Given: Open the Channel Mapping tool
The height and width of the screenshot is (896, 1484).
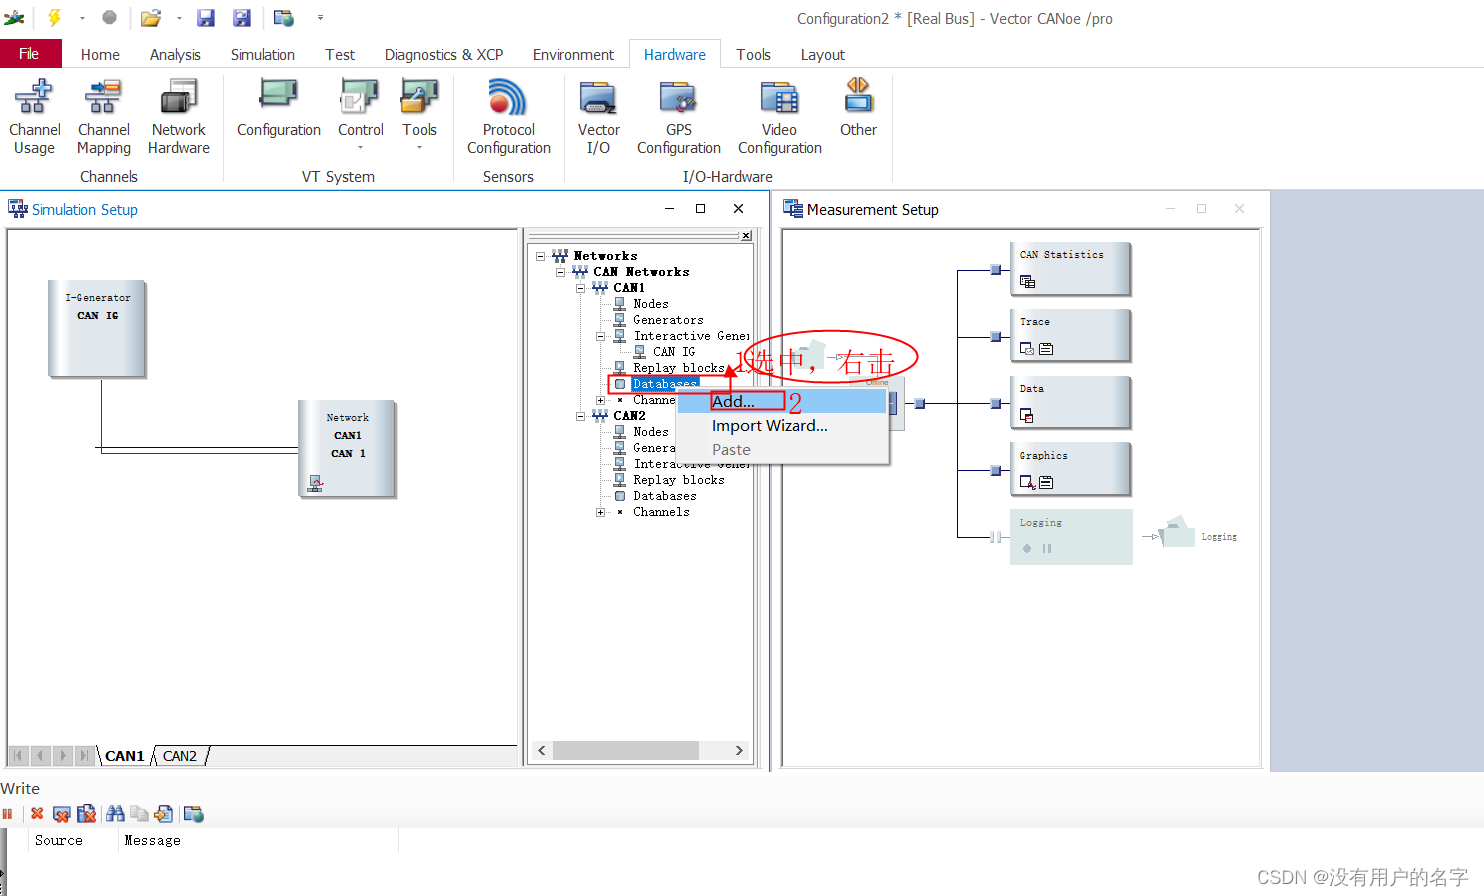Looking at the screenshot, I should 103,118.
